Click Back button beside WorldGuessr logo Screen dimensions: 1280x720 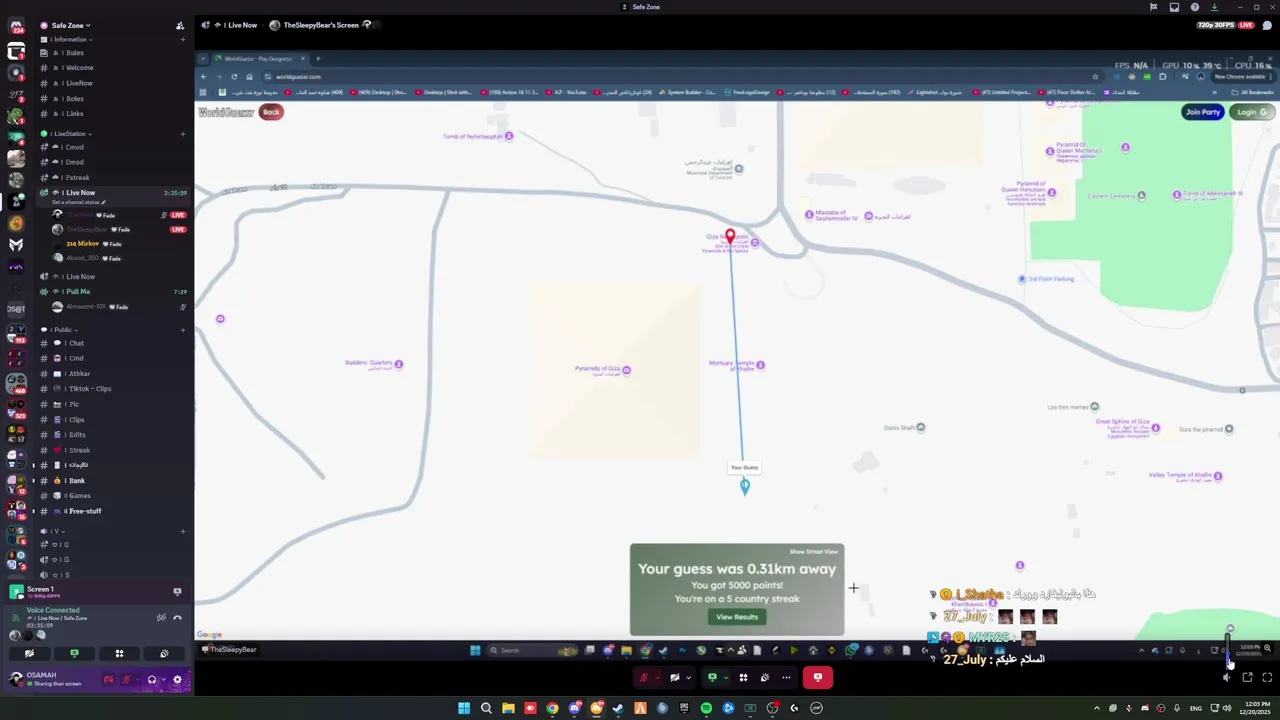(271, 112)
